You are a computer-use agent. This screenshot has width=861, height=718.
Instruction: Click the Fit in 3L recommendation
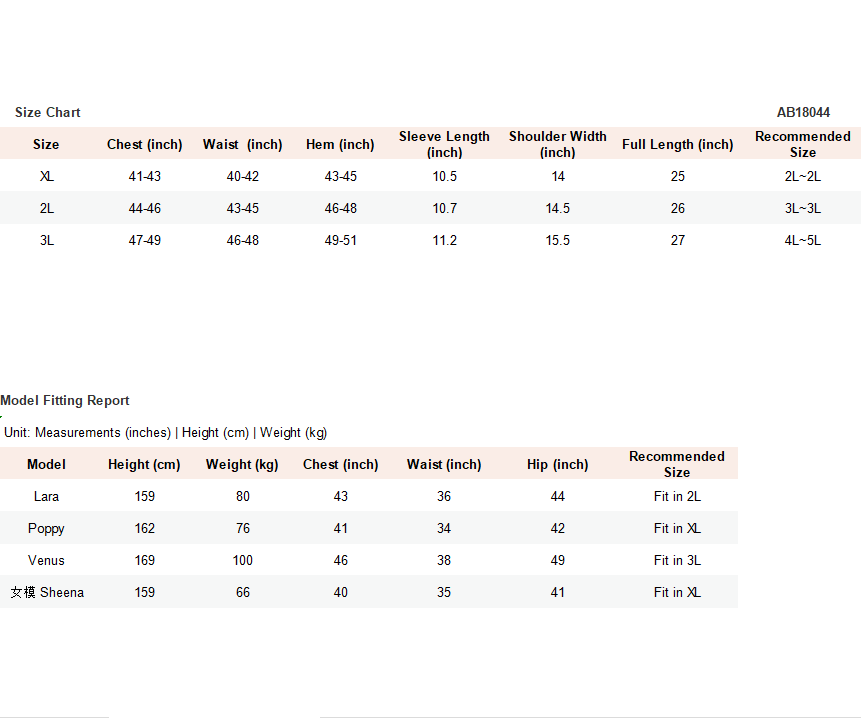[677, 560]
